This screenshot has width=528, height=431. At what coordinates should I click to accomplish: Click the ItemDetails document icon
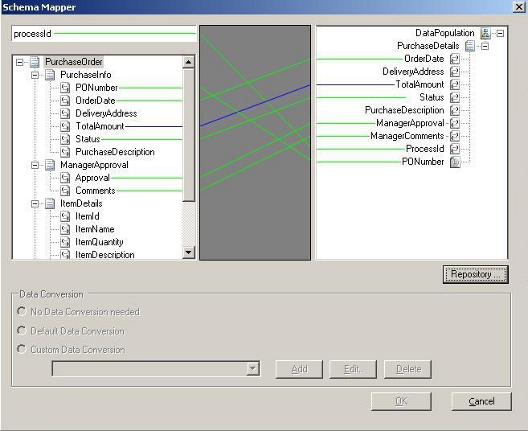point(50,204)
